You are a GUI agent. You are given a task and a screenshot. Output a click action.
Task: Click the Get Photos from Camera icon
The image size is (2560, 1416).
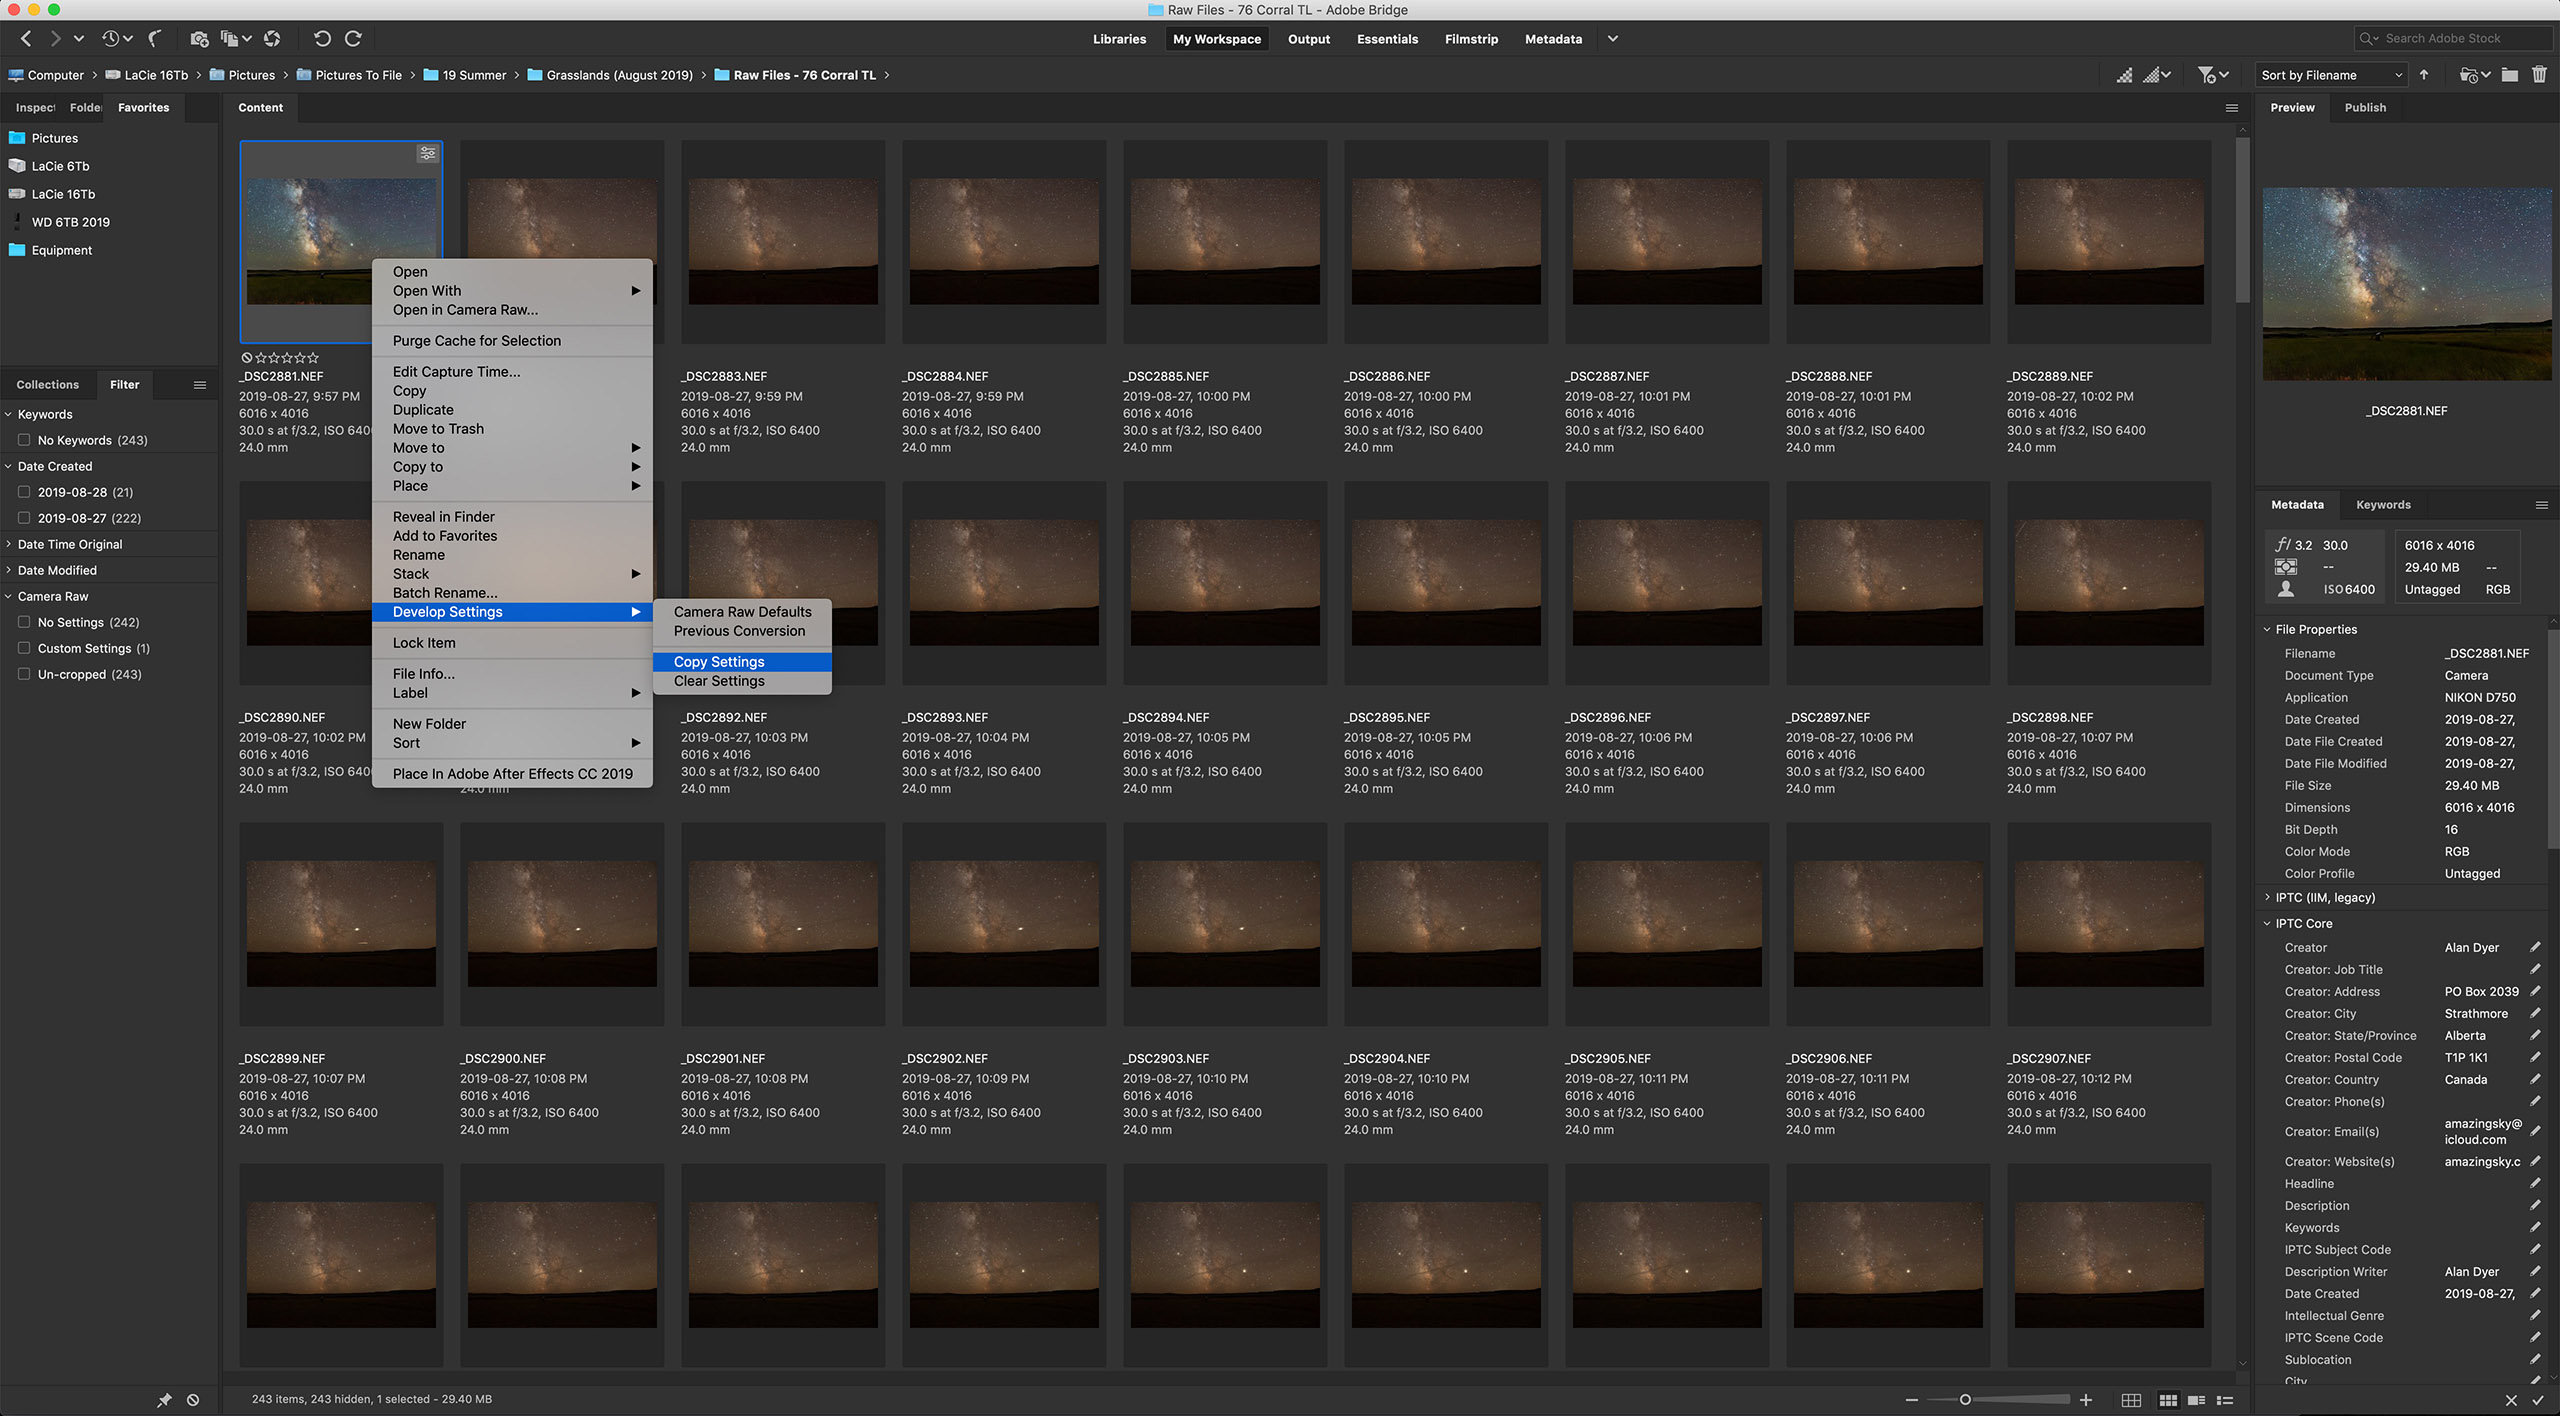[x=199, y=39]
